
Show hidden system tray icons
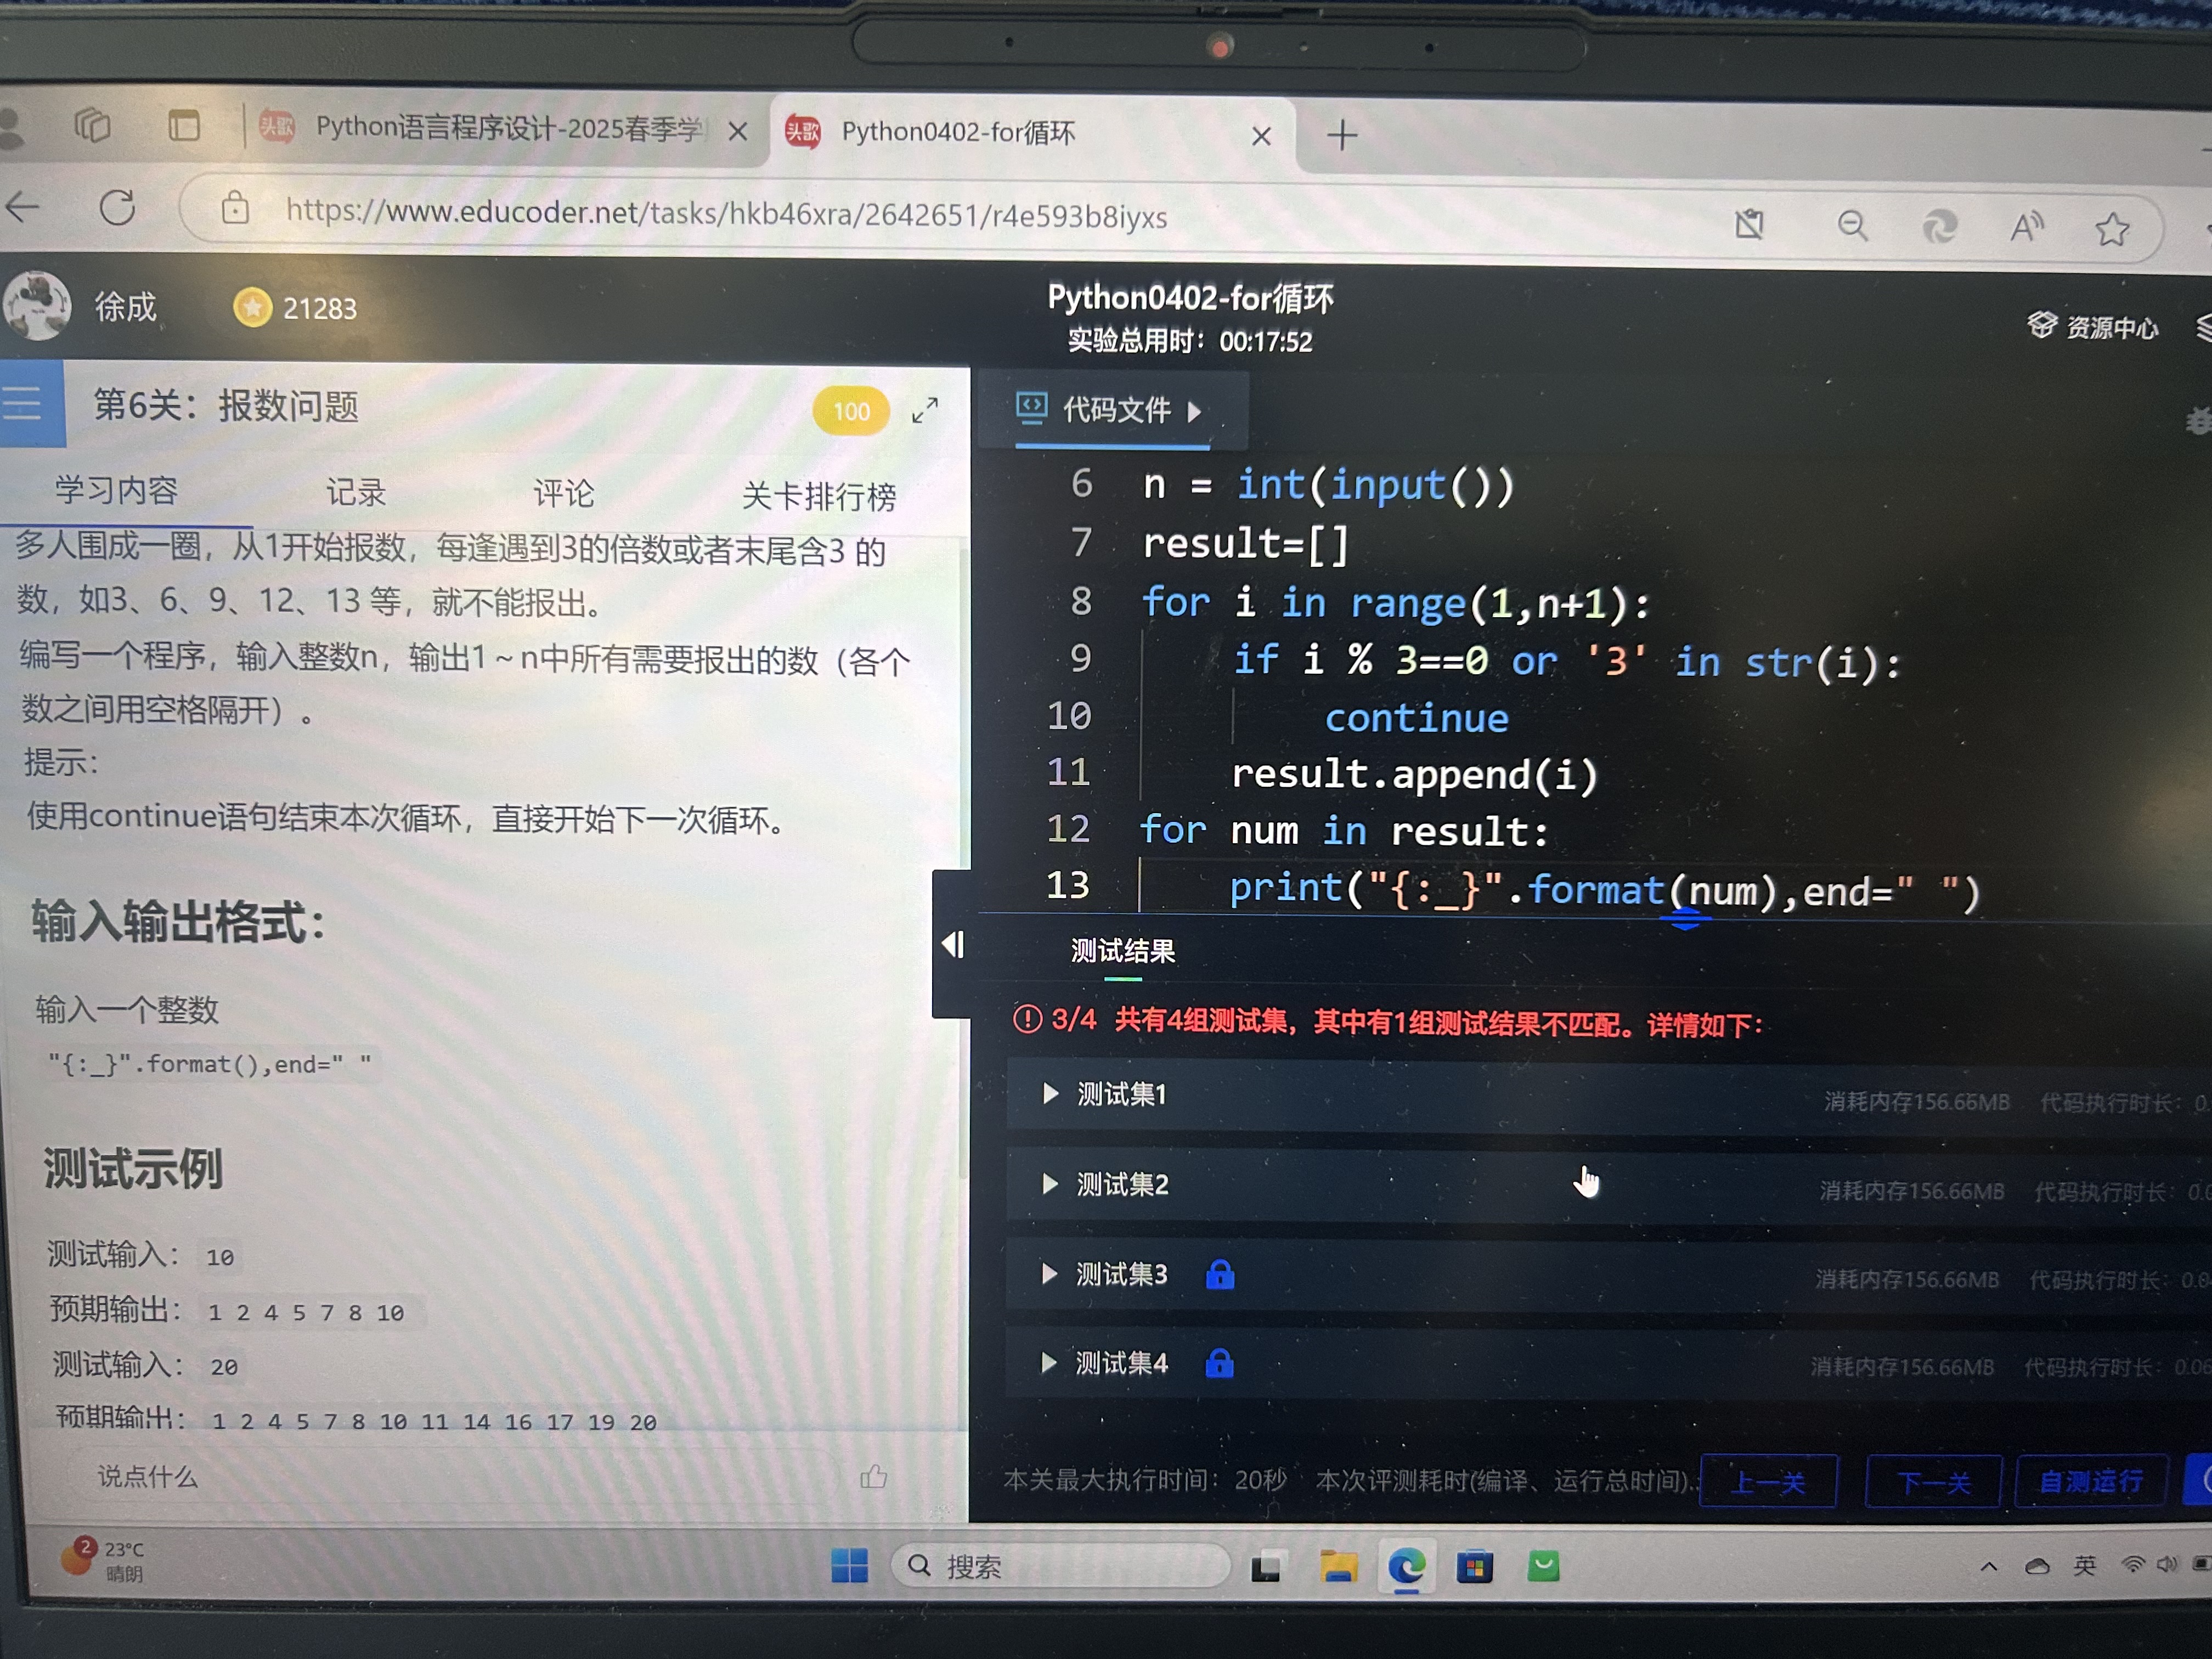tap(1988, 1566)
